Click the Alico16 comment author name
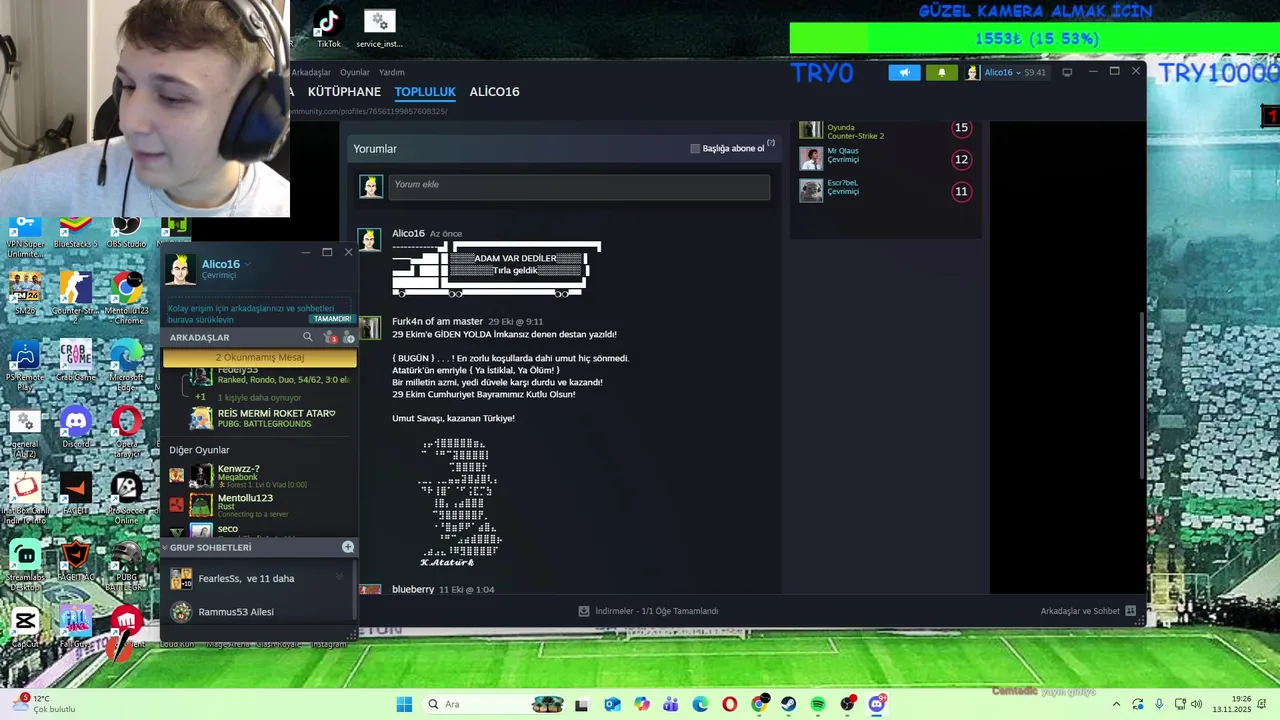This screenshot has width=1280, height=720. 408,233
